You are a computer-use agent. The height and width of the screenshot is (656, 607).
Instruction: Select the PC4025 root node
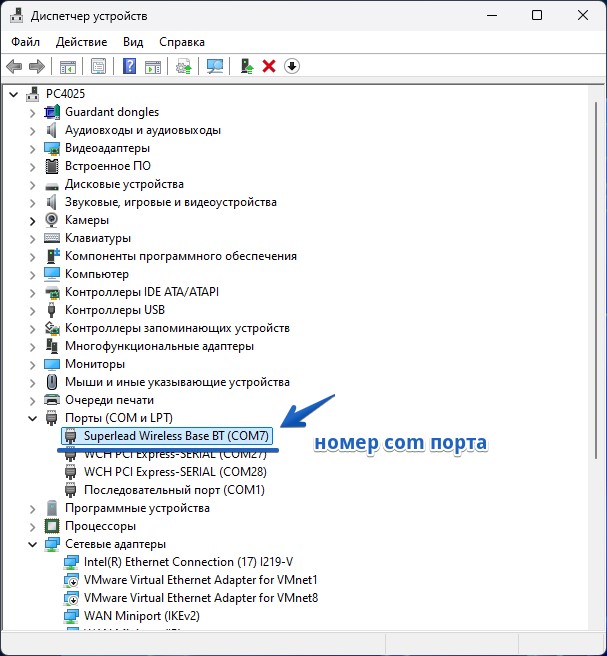click(x=66, y=94)
